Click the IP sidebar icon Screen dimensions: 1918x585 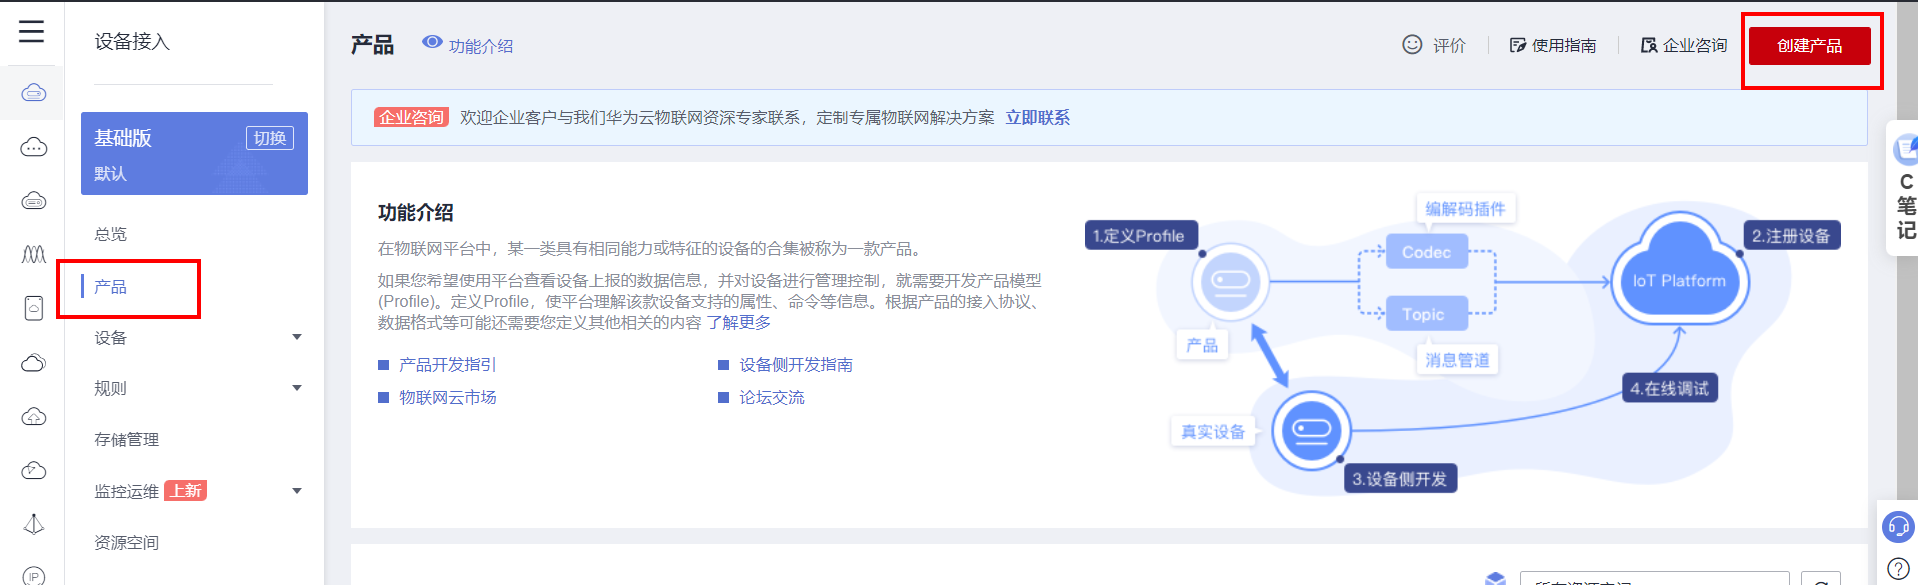coord(34,576)
